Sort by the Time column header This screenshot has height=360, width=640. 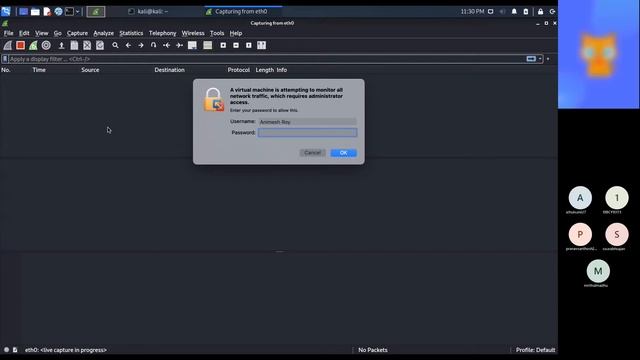[39, 70]
